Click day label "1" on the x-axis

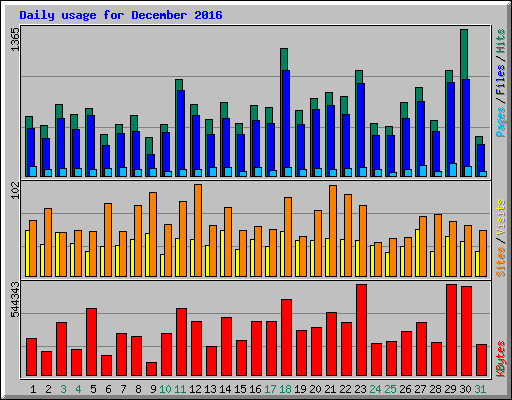tap(33, 389)
